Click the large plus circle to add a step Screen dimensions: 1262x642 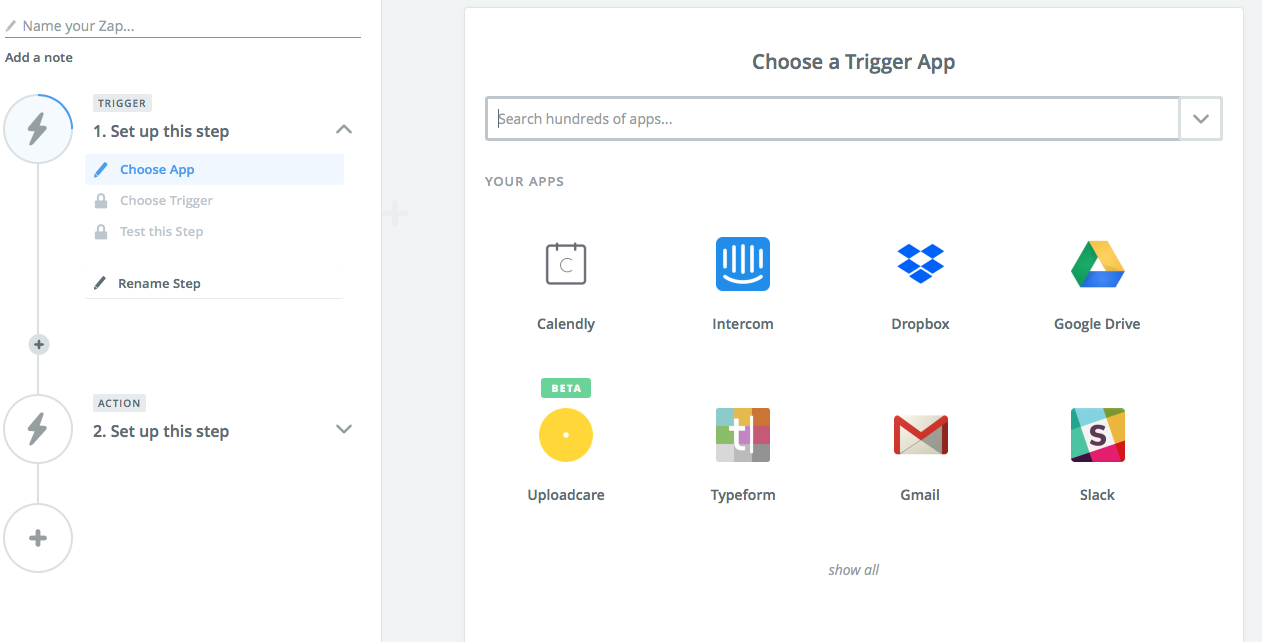pyautogui.click(x=38, y=538)
